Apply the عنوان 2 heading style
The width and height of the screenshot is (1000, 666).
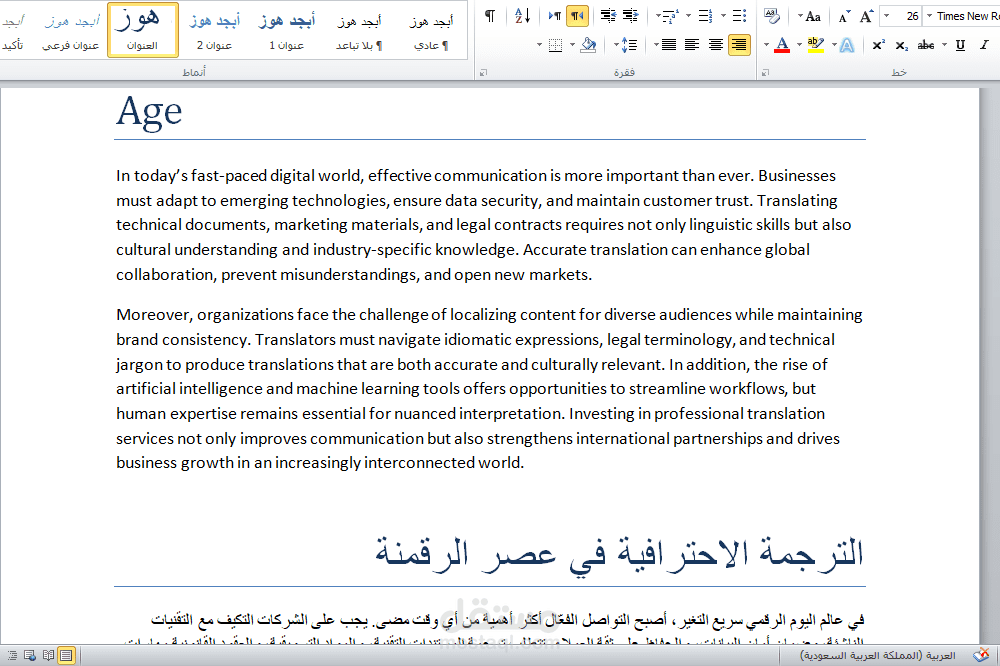pyautogui.click(x=214, y=31)
